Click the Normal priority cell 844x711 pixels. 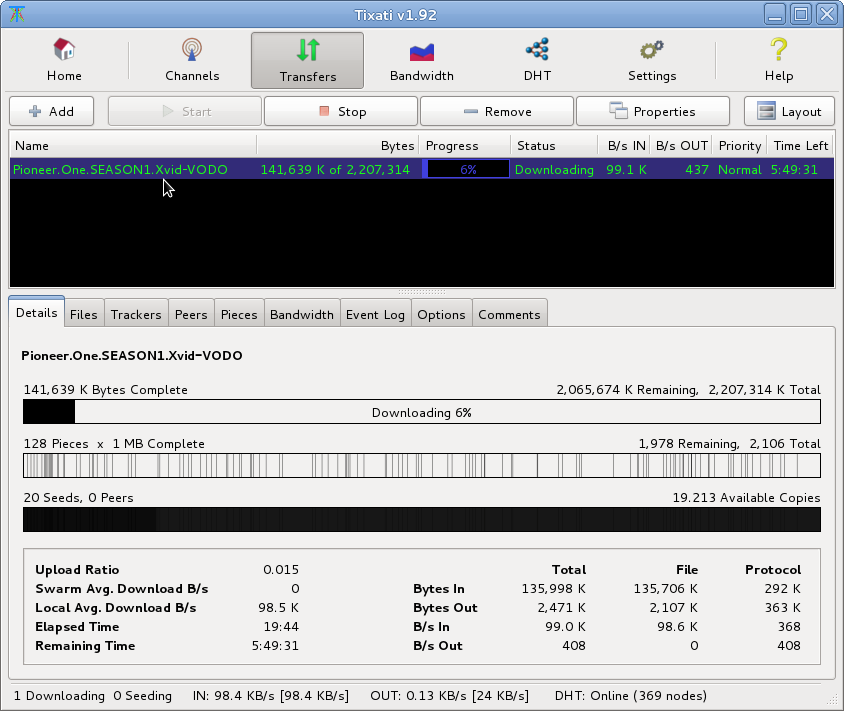coord(740,170)
